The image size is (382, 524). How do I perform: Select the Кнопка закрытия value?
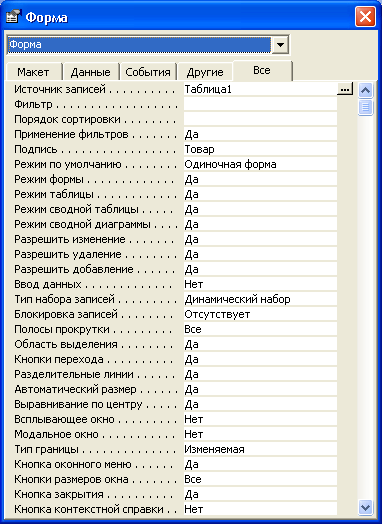coord(260,494)
